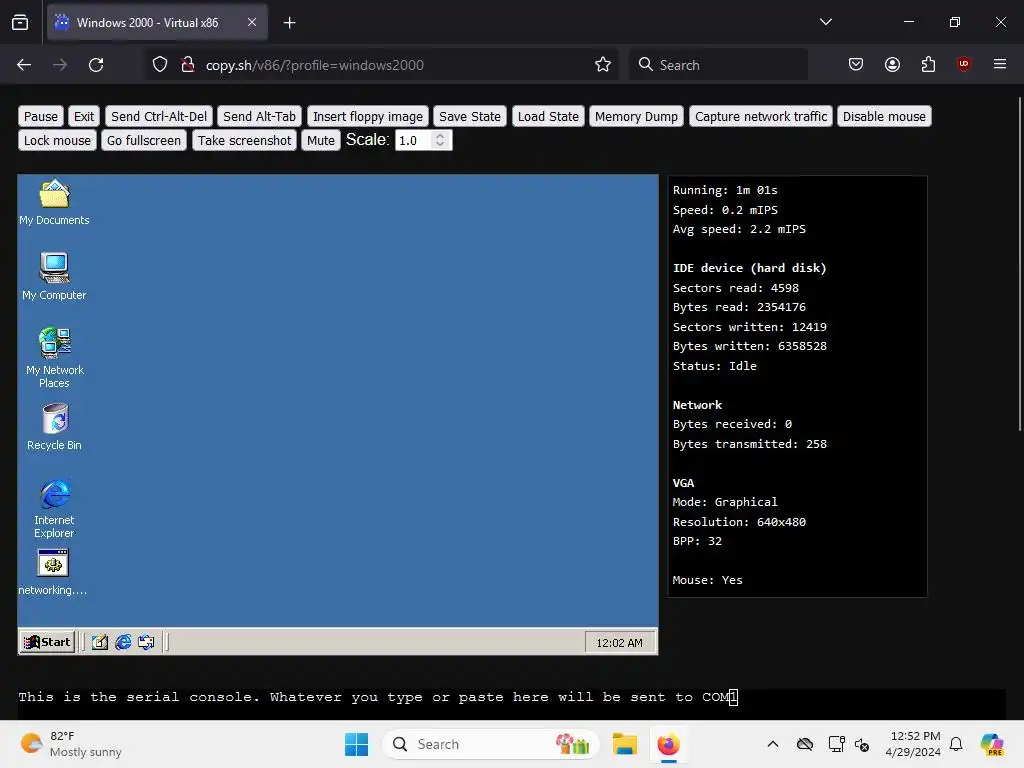Open uBlock Origin extension icon
Viewport: 1024px width, 768px height.
point(963,64)
